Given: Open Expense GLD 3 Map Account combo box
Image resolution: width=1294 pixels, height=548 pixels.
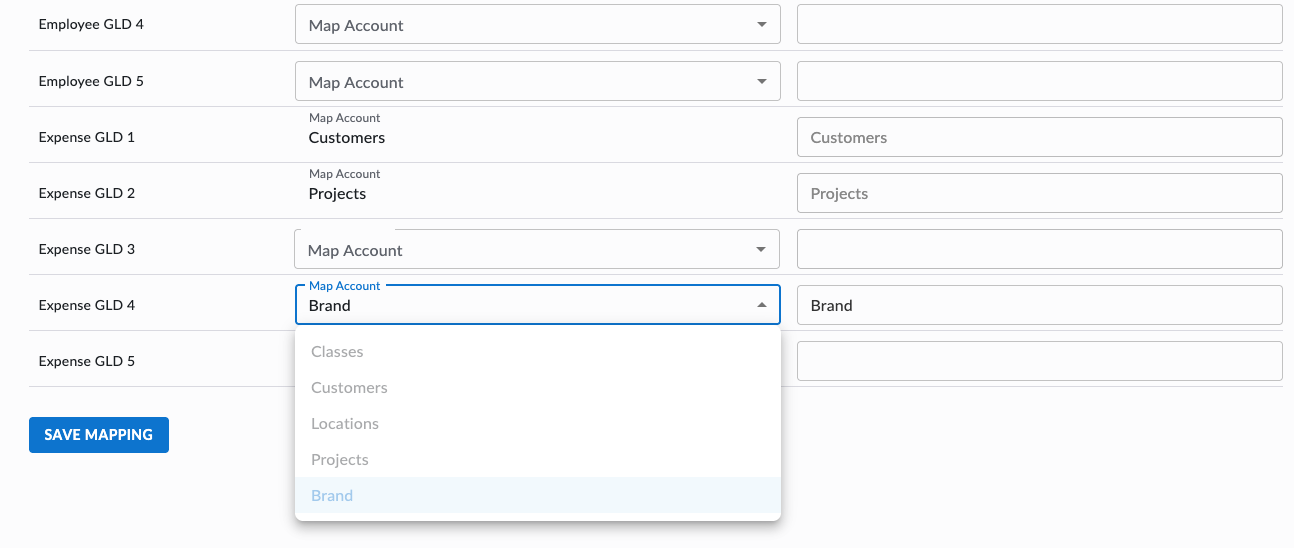Looking at the screenshot, I should click(538, 249).
